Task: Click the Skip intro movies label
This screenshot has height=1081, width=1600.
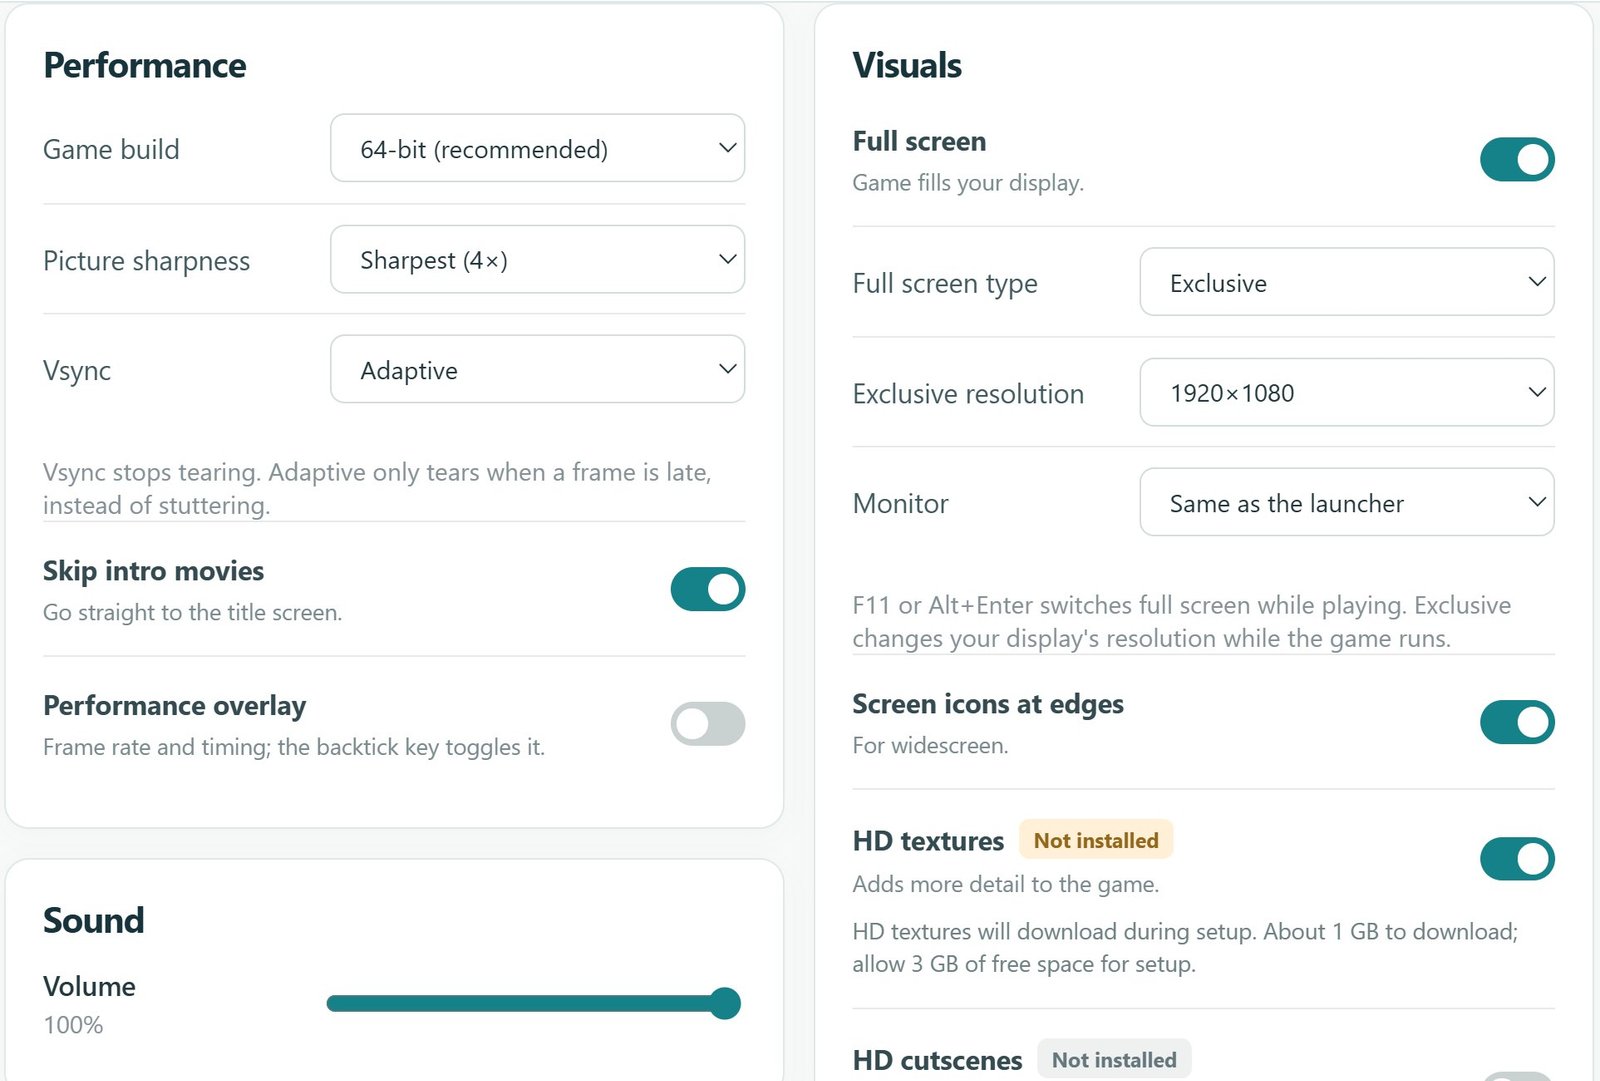Action: coord(153,571)
